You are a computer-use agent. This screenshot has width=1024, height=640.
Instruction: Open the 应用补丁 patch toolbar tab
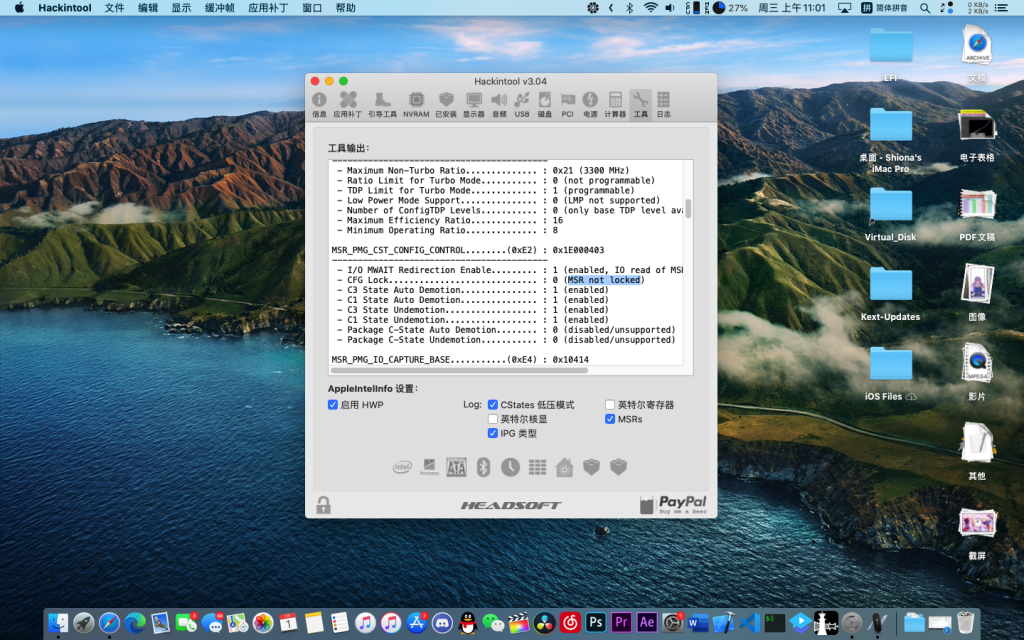[x=347, y=104]
